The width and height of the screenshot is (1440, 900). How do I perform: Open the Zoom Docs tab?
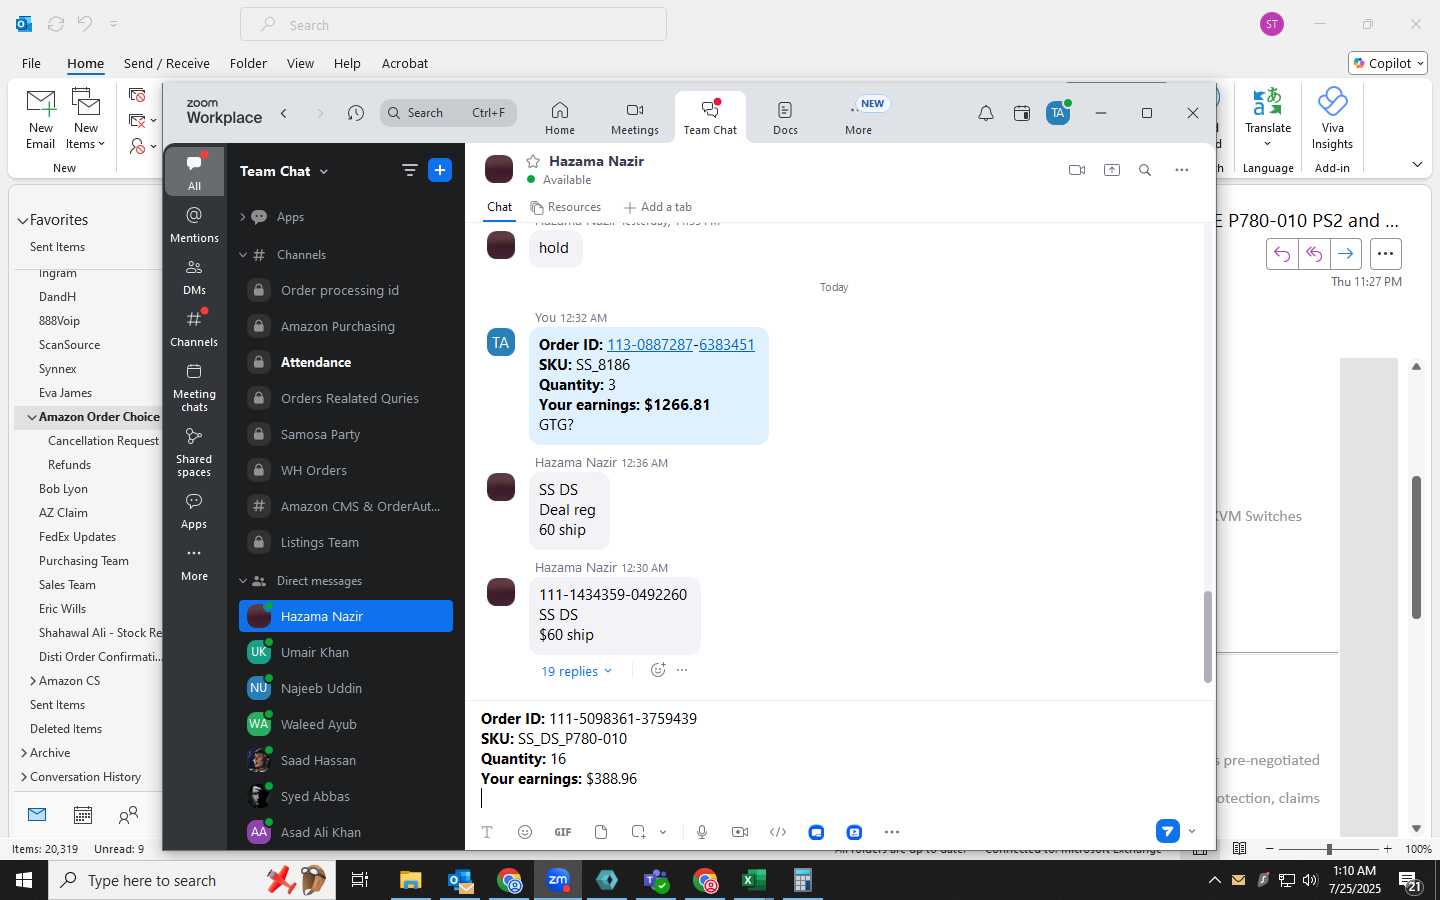click(785, 118)
